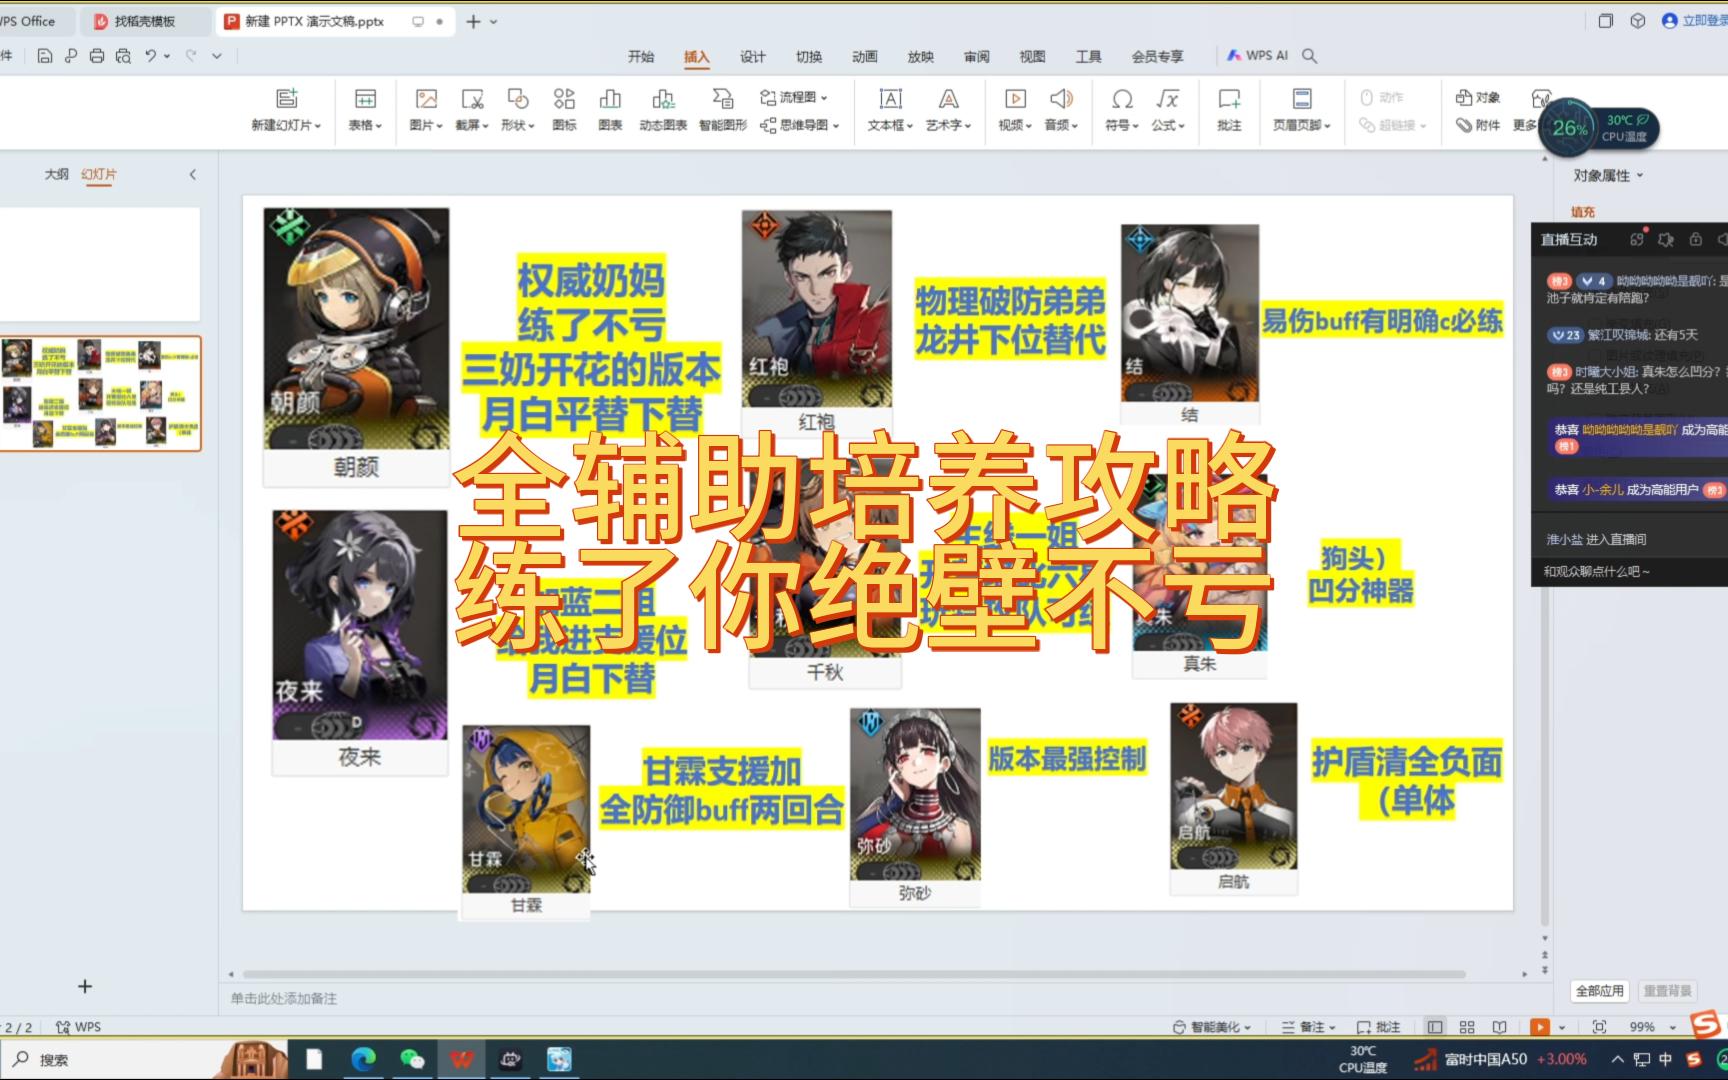Click the 符号 symbol icon
The height and width of the screenshot is (1080, 1728).
(x=1122, y=99)
